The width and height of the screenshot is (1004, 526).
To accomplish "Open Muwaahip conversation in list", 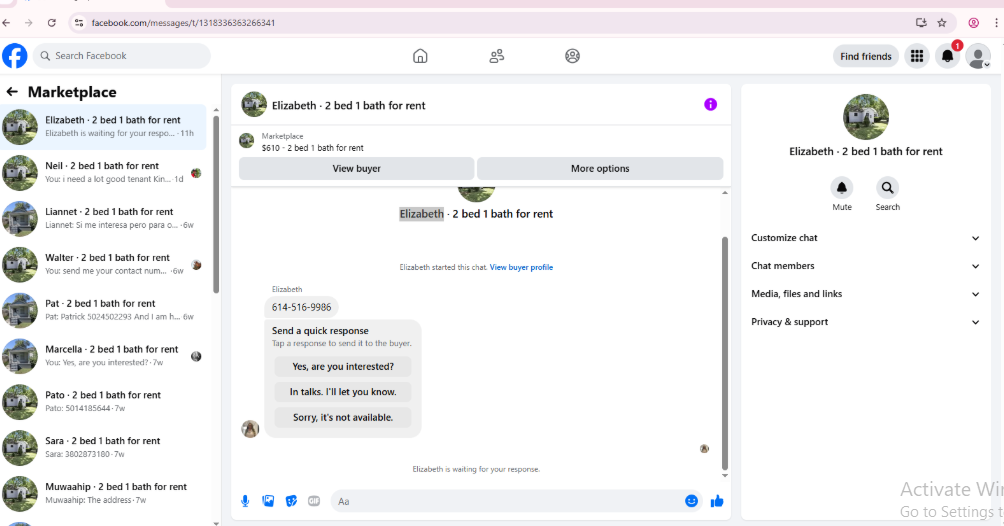I will click(104, 493).
